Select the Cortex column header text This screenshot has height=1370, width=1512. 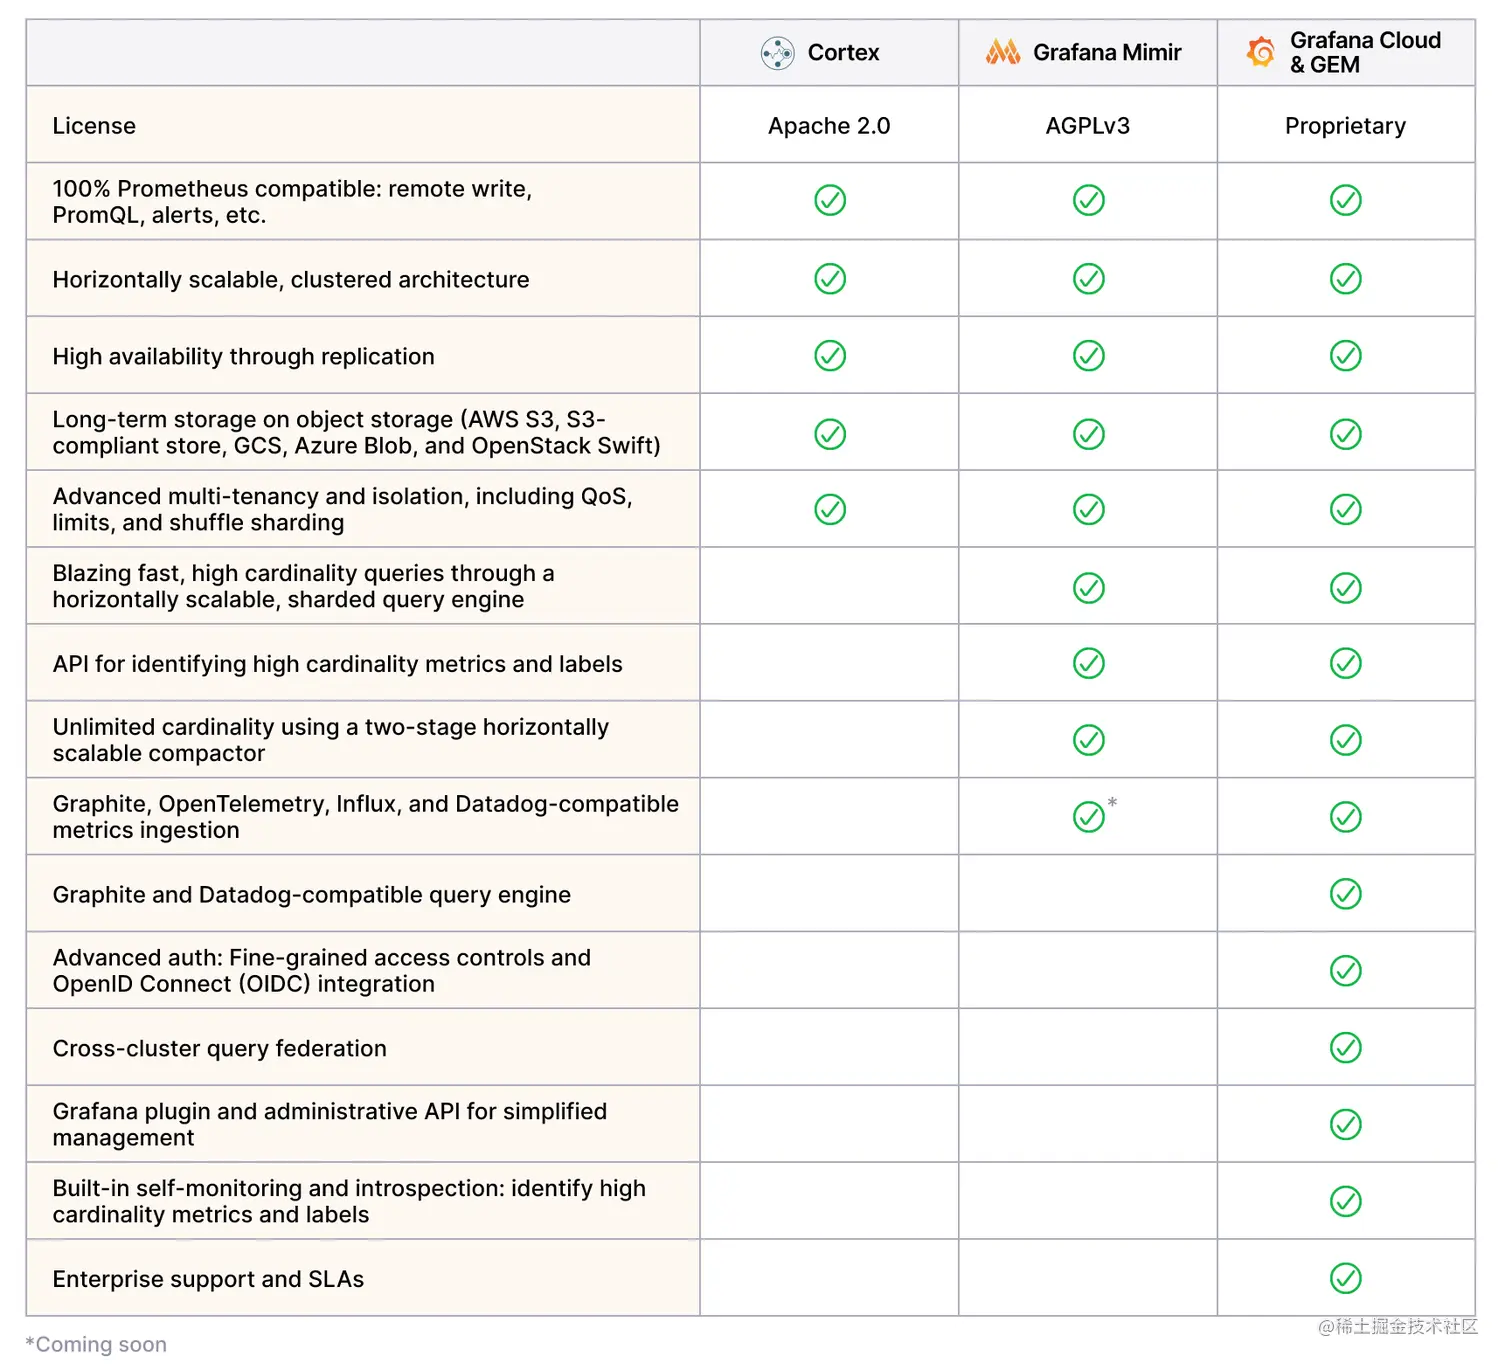coord(843,53)
